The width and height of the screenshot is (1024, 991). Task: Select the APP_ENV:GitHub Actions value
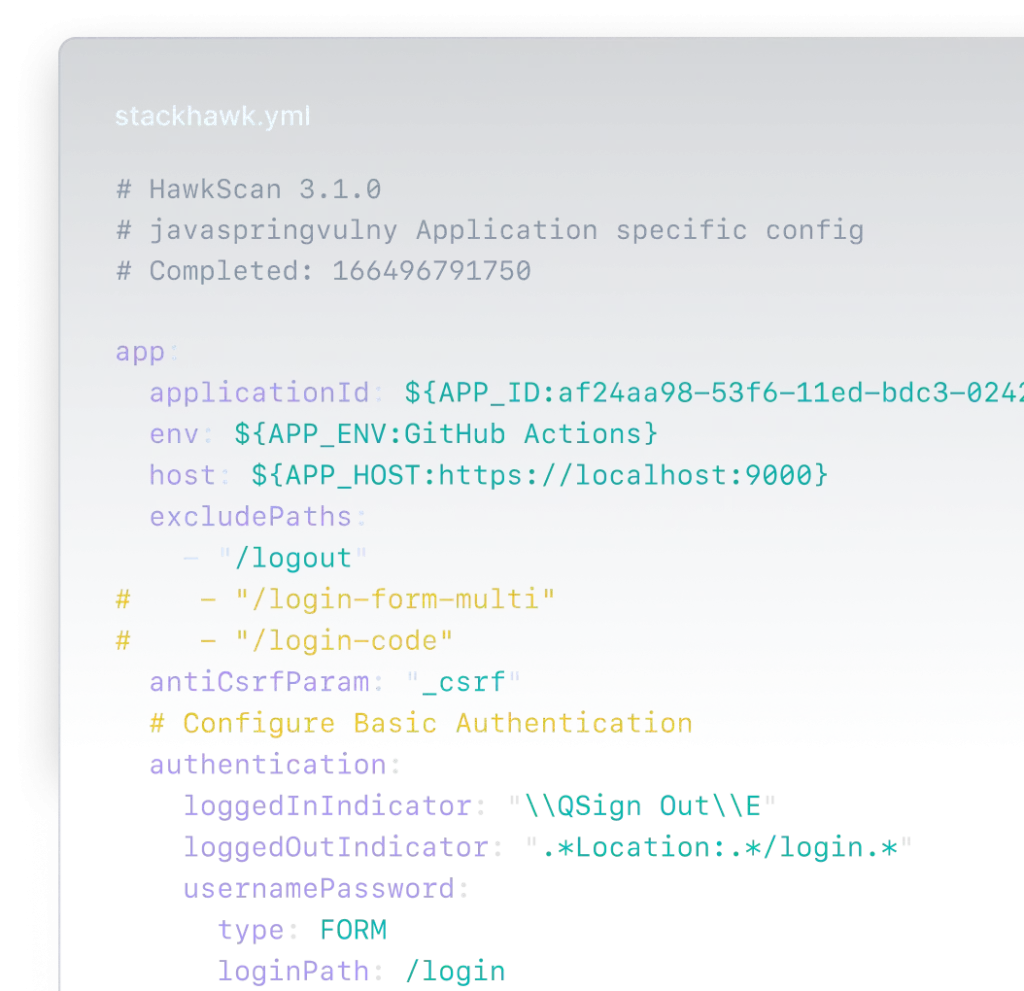coord(446,434)
